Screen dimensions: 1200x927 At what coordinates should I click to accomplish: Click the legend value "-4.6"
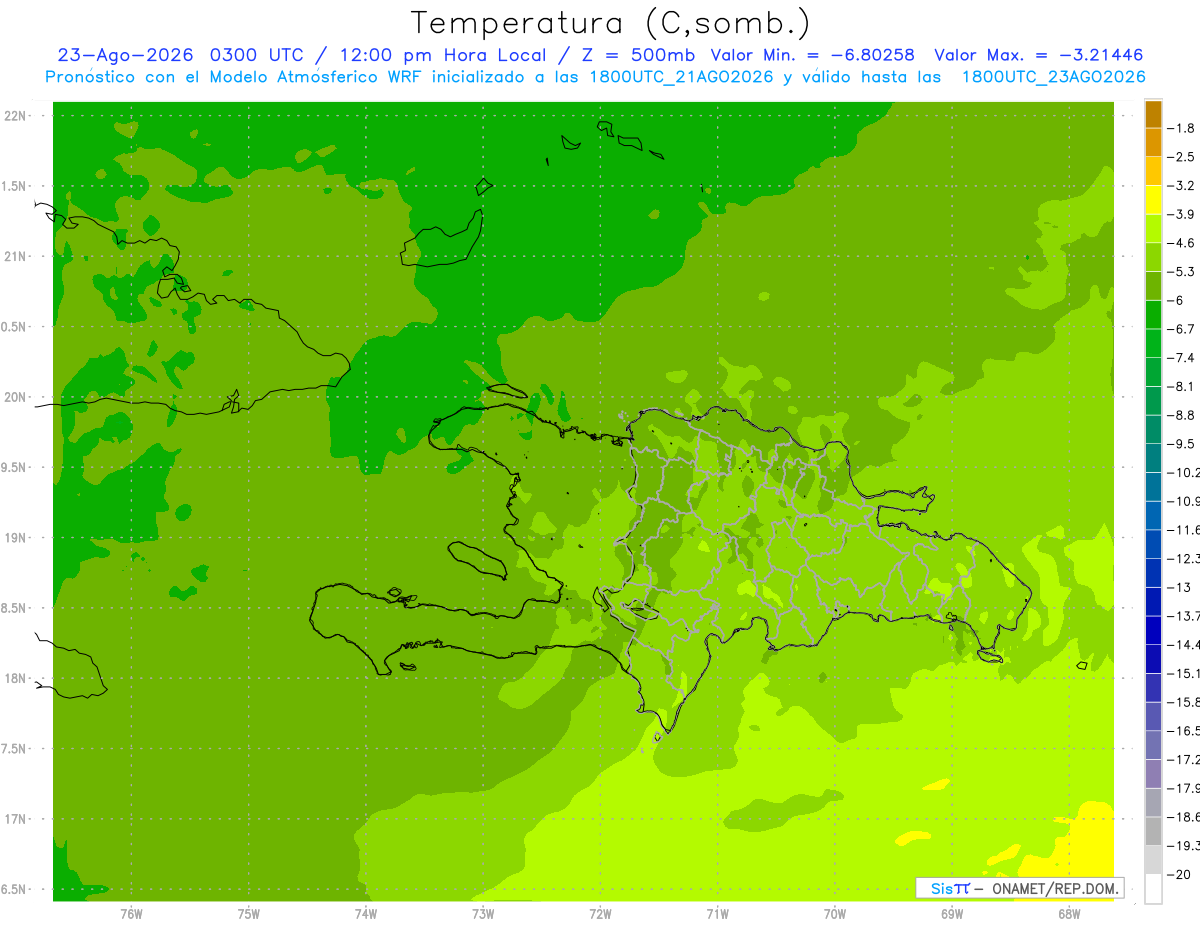click(x=1181, y=243)
